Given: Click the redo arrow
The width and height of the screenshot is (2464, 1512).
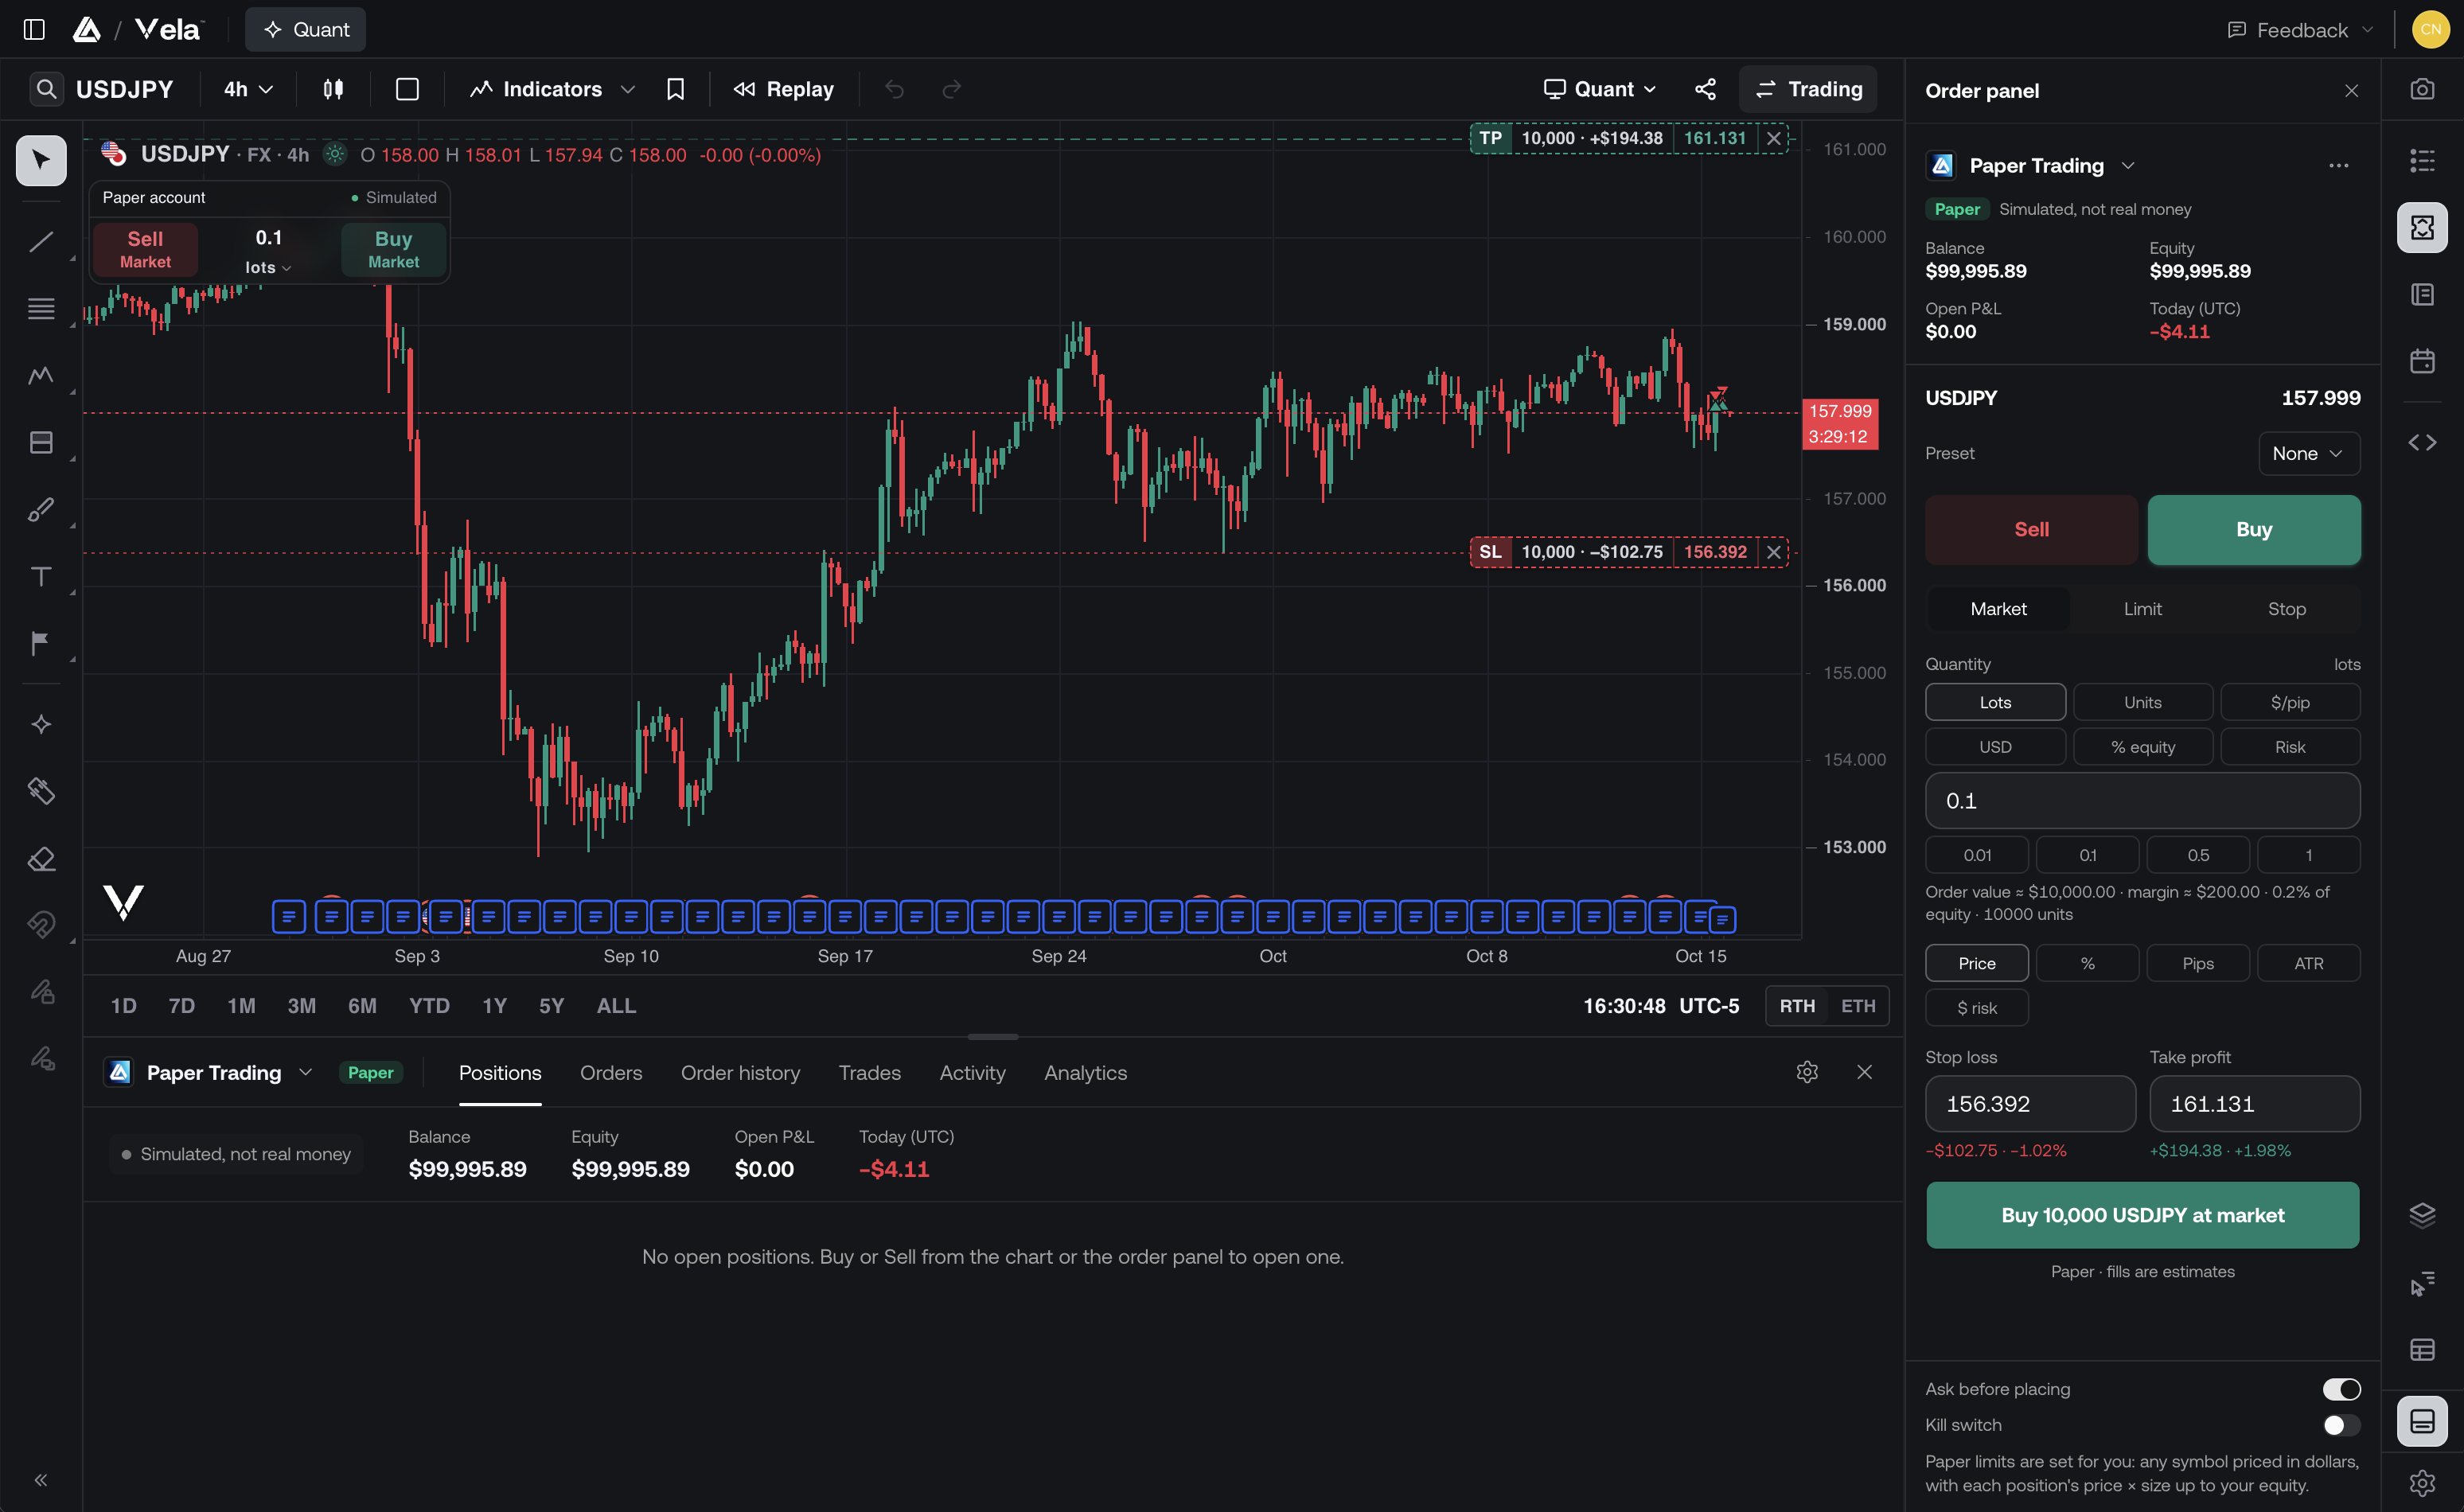Looking at the screenshot, I should coord(951,89).
